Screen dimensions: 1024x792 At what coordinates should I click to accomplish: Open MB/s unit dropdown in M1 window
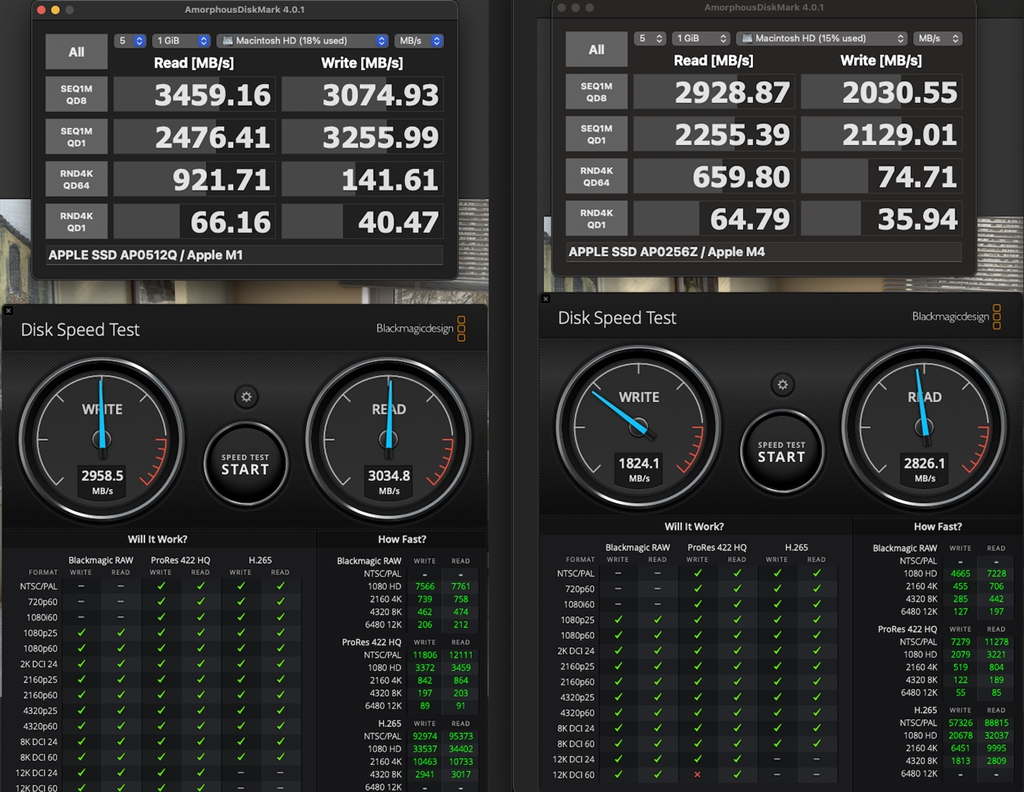click(419, 40)
